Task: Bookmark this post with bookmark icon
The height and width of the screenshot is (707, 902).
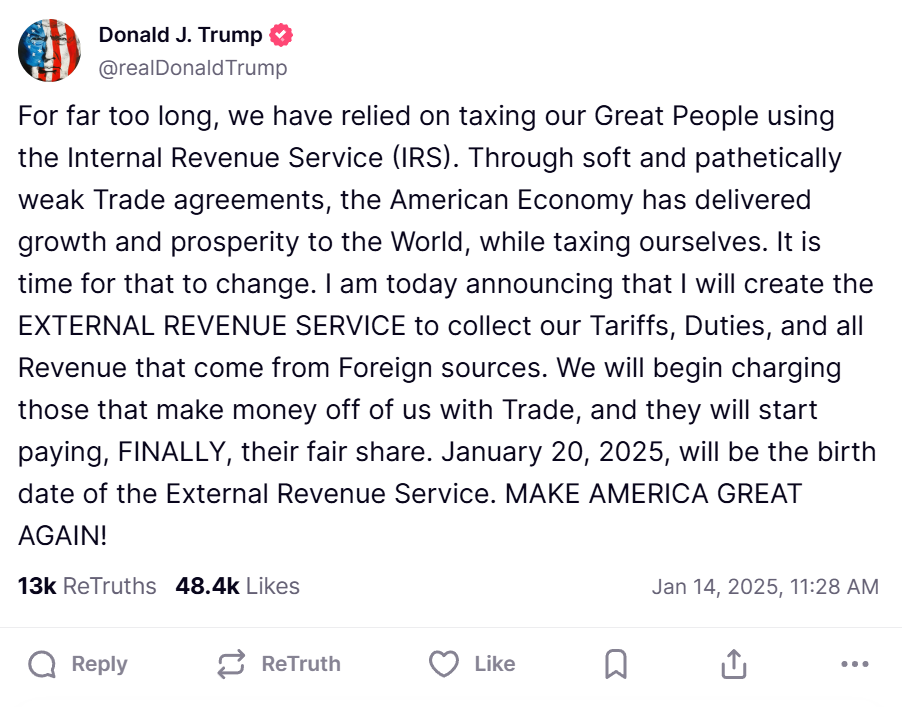Action: coord(616,664)
